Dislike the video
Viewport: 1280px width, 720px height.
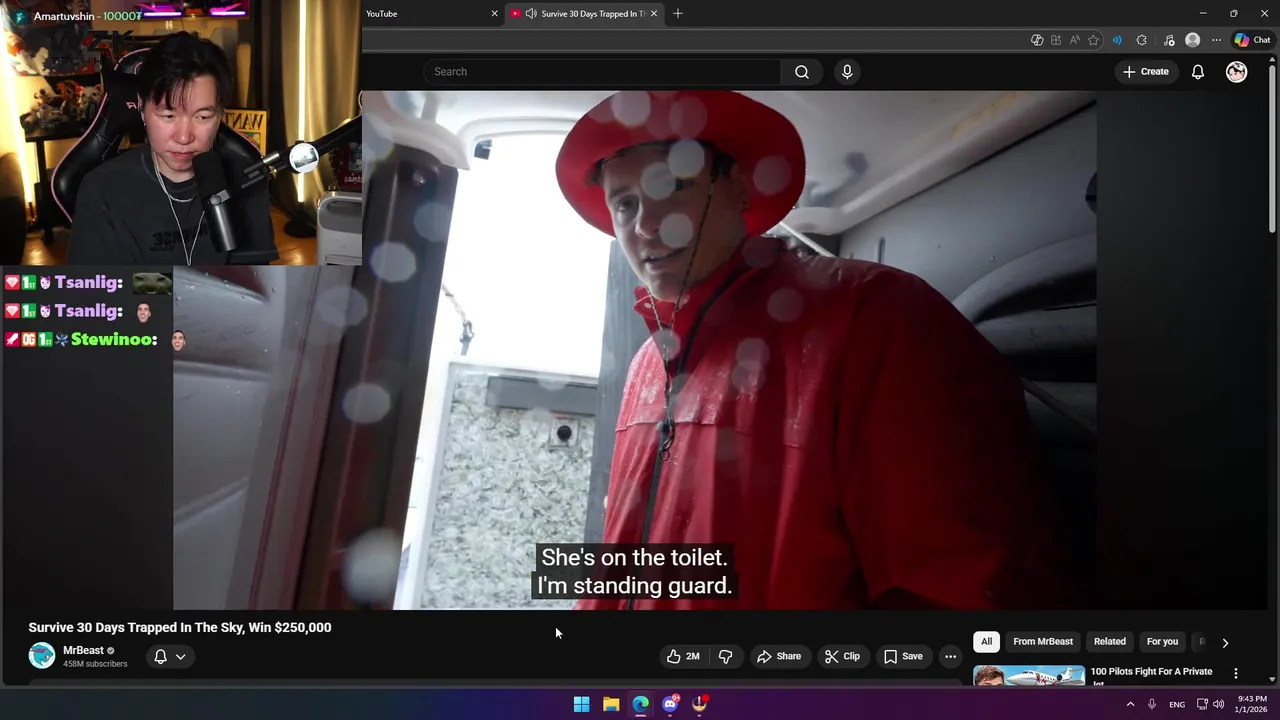726,656
